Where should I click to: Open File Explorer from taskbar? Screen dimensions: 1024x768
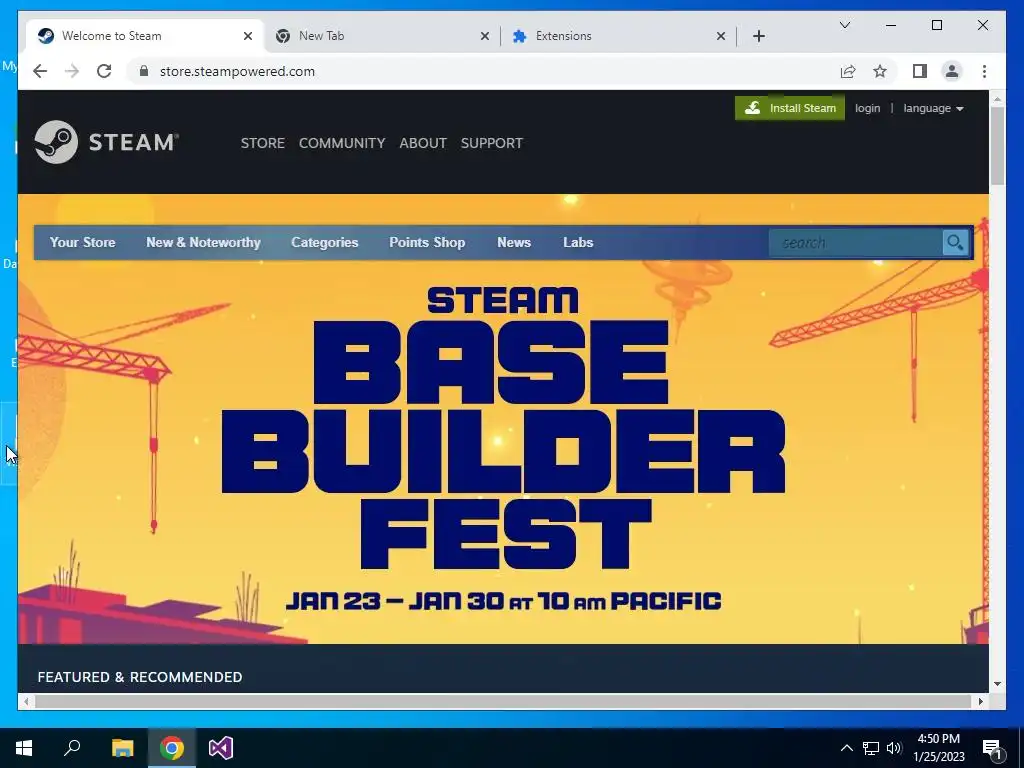(122, 748)
